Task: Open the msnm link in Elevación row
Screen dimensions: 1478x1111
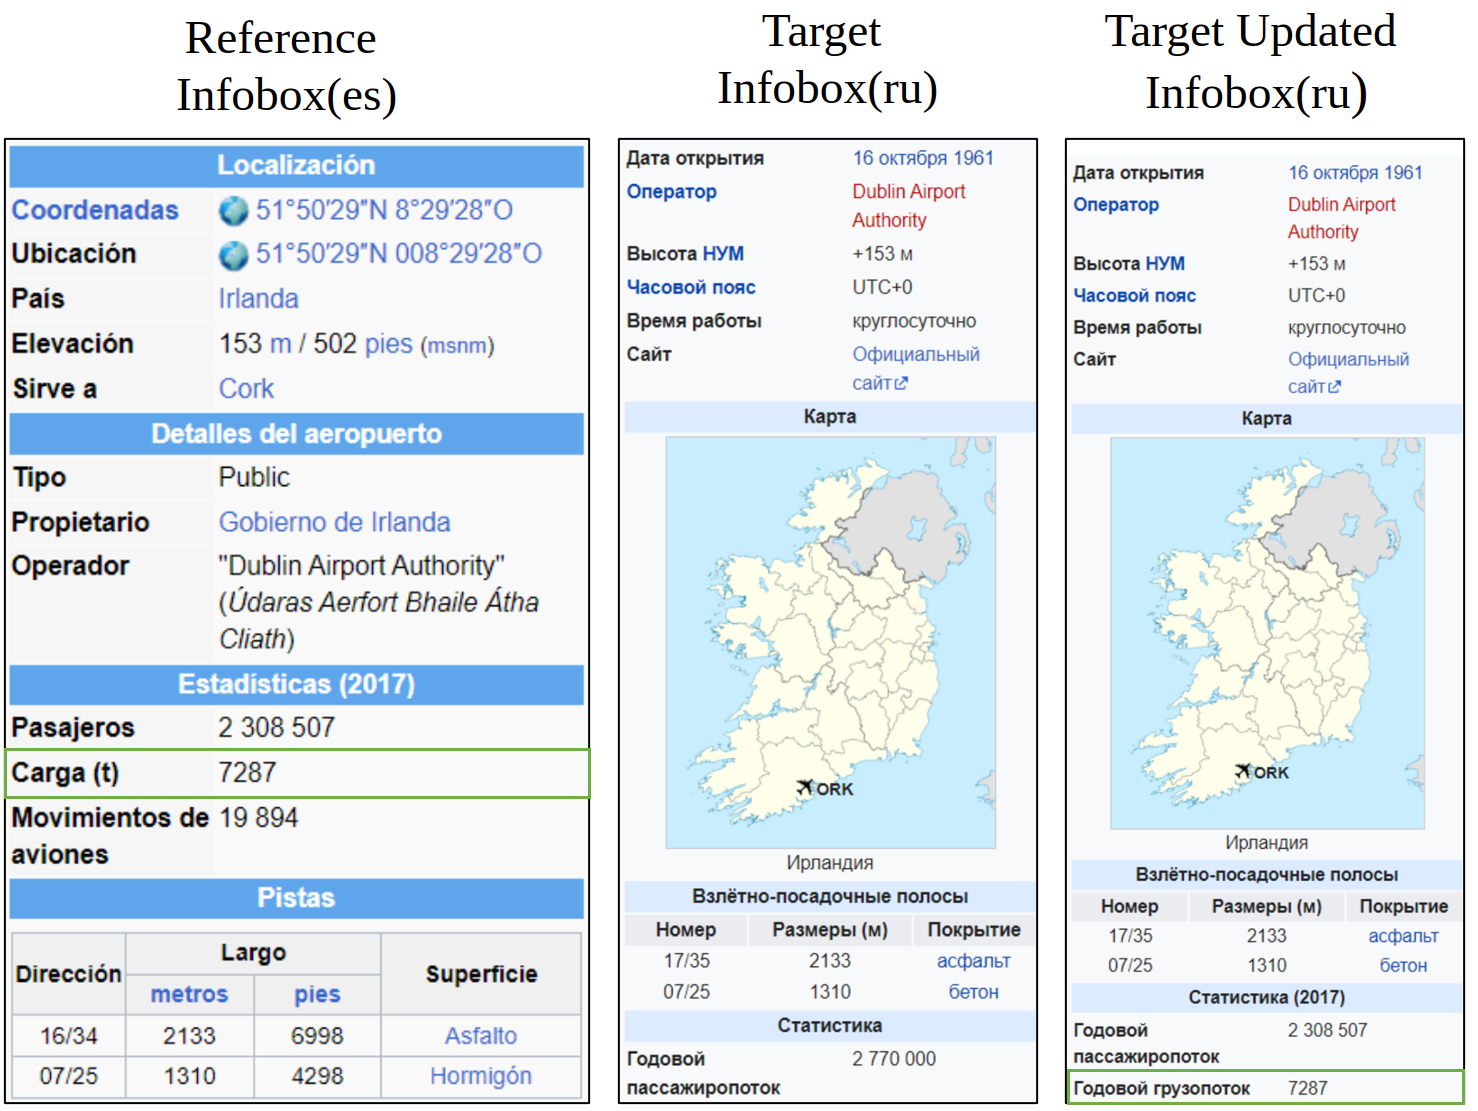Action: (457, 346)
